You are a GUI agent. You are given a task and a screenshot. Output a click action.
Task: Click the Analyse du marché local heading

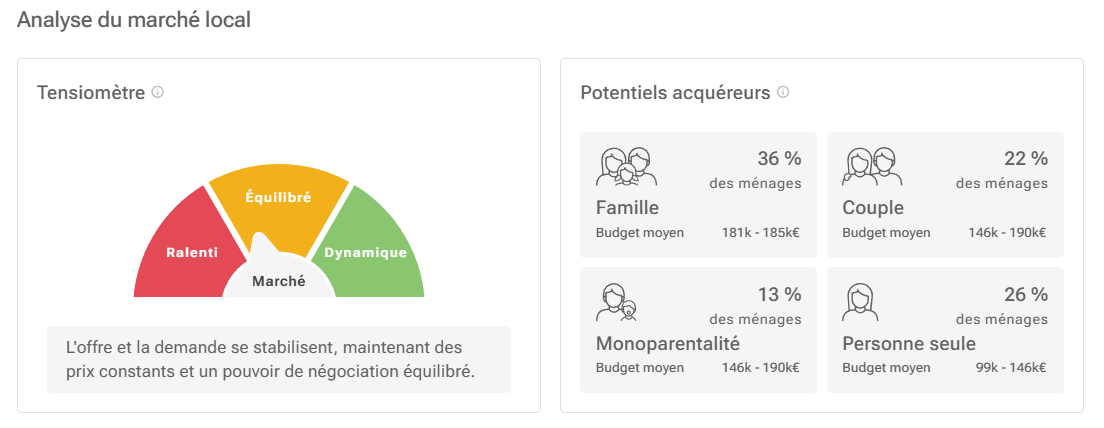[134, 20]
